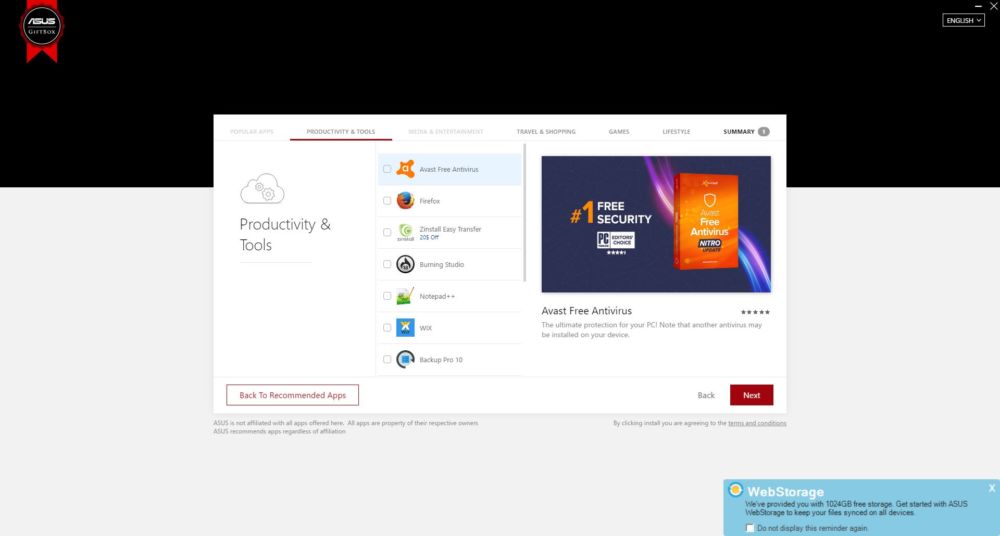Click the red Next button
Image resolution: width=1000 pixels, height=536 pixels.
(x=751, y=395)
